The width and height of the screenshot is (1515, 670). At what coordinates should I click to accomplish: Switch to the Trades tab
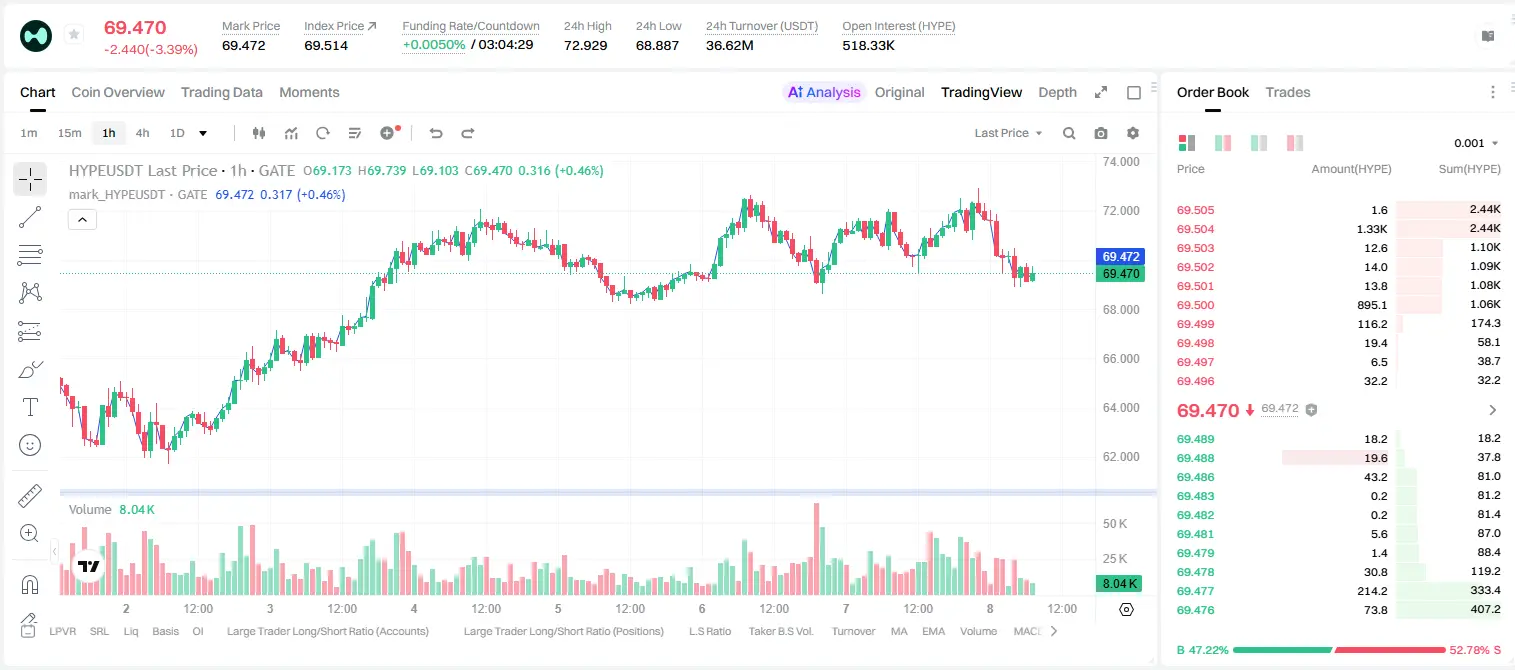1288,92
